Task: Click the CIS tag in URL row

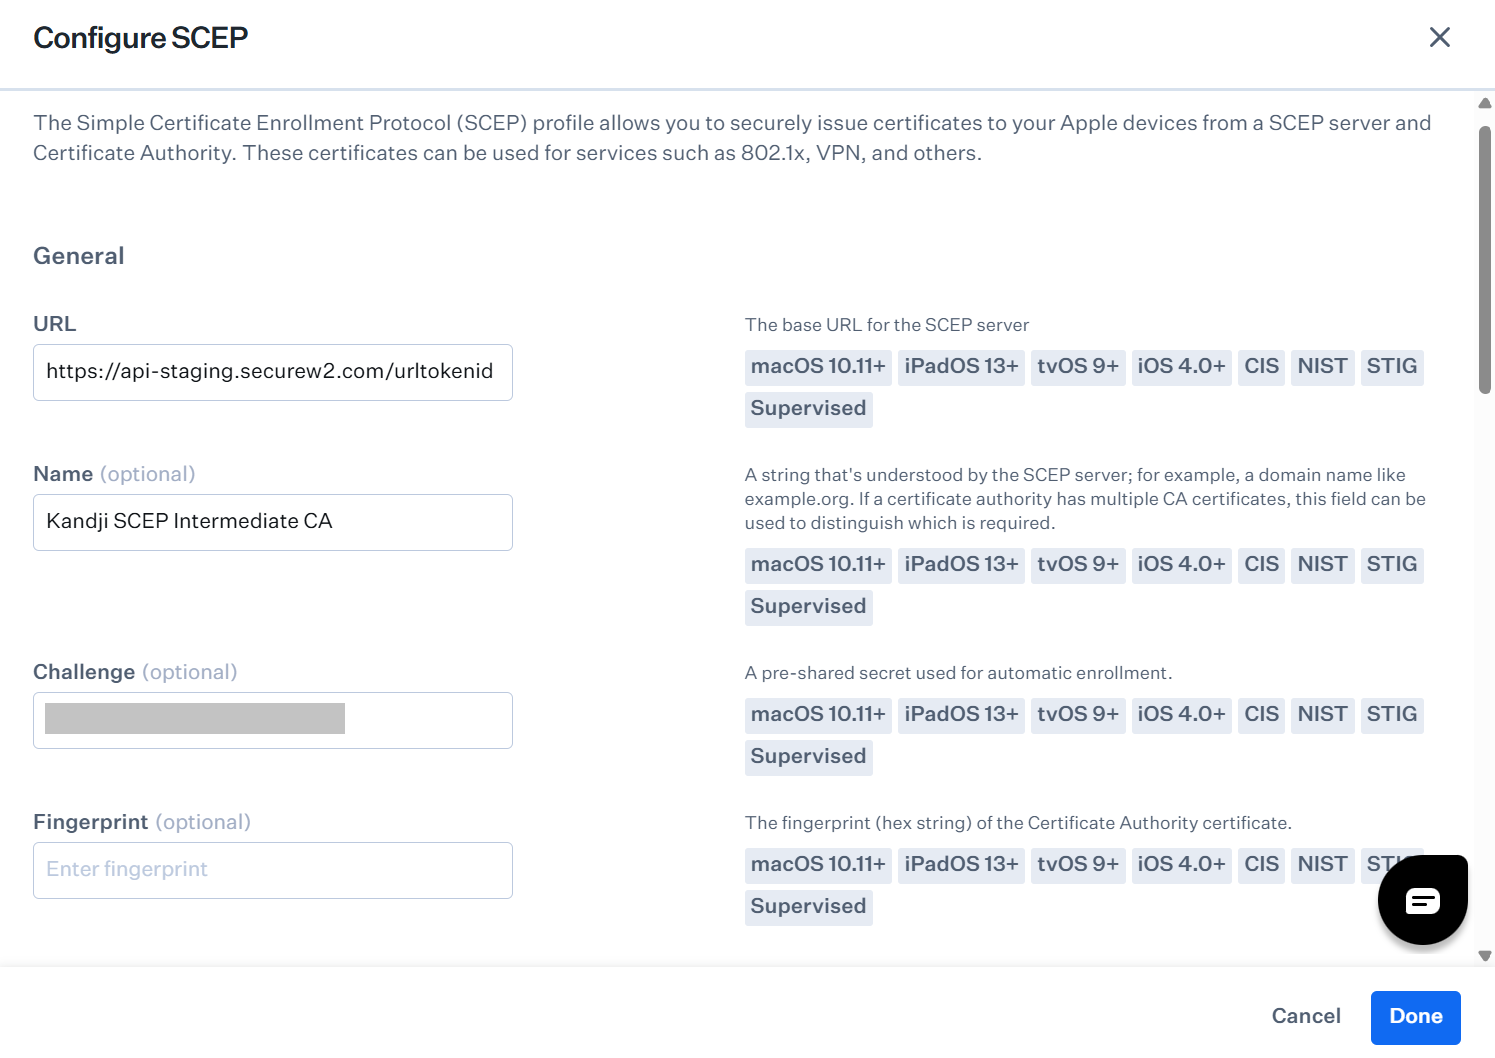Action: [x=1261, y=367]
